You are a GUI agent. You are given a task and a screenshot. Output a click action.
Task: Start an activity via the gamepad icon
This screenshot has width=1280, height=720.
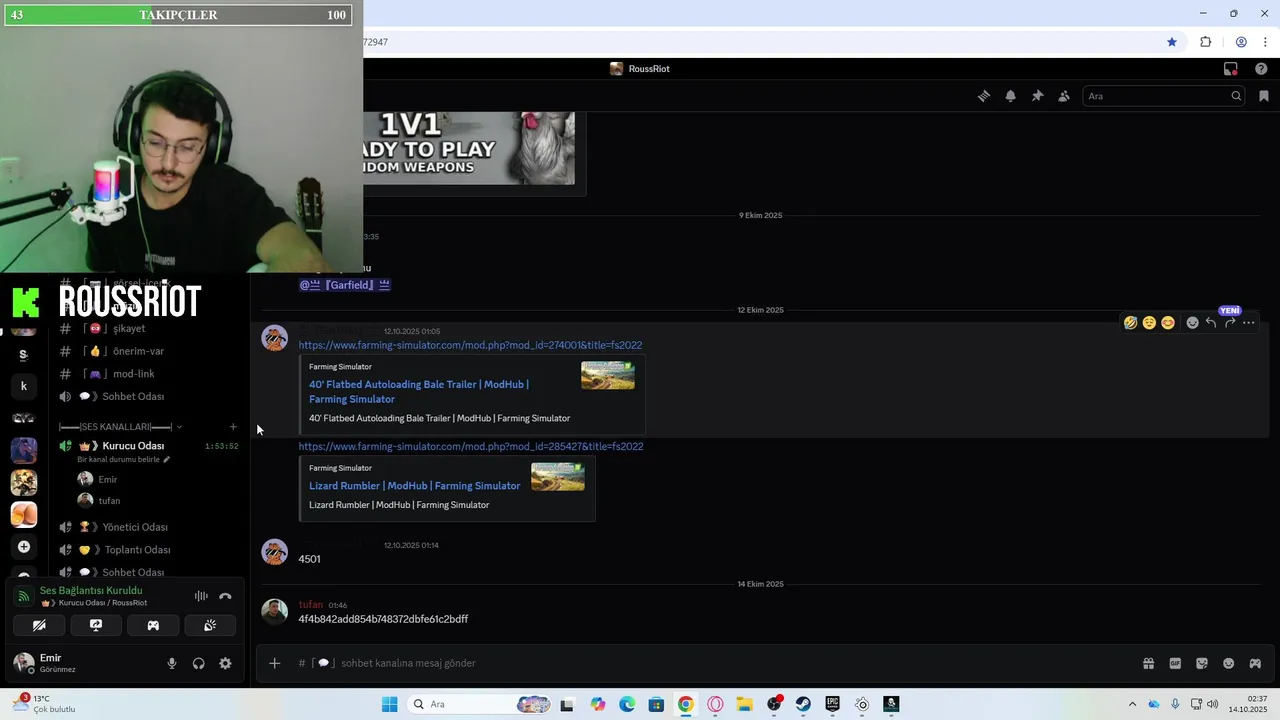tap(153, 625)
